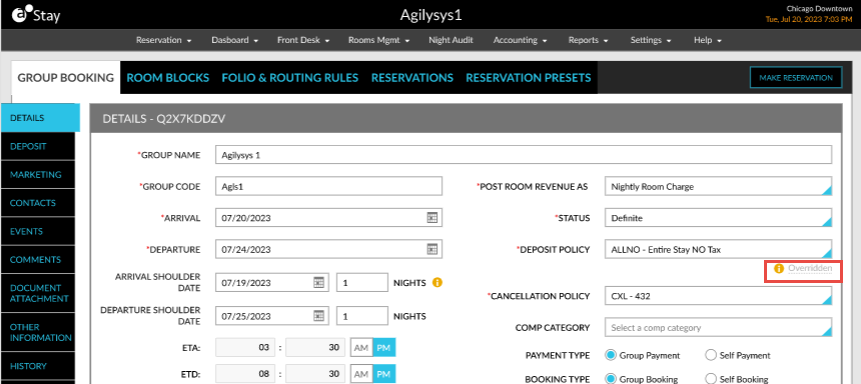Viewport: 861px width, 384px height.
Task: Switch to the Reservation Presets tab
Action: click(528, 78)
